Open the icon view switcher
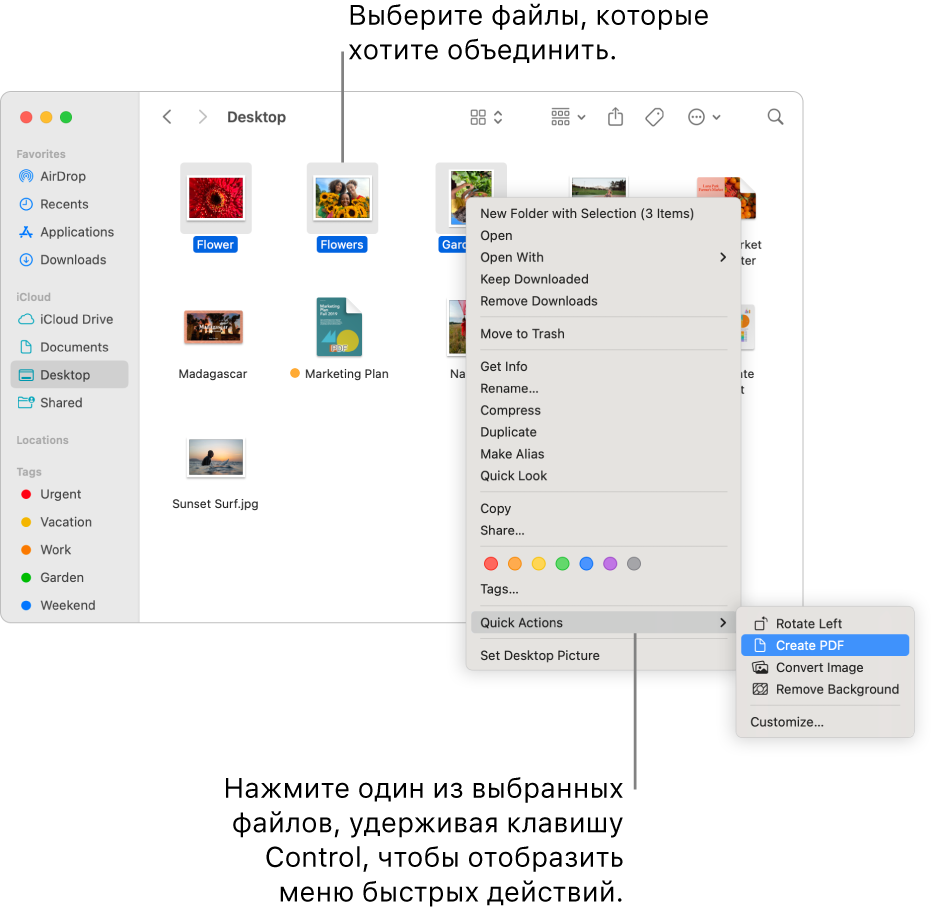Image resolution: width=931 pixels, height=912 pixels. [x=486, y=117]
